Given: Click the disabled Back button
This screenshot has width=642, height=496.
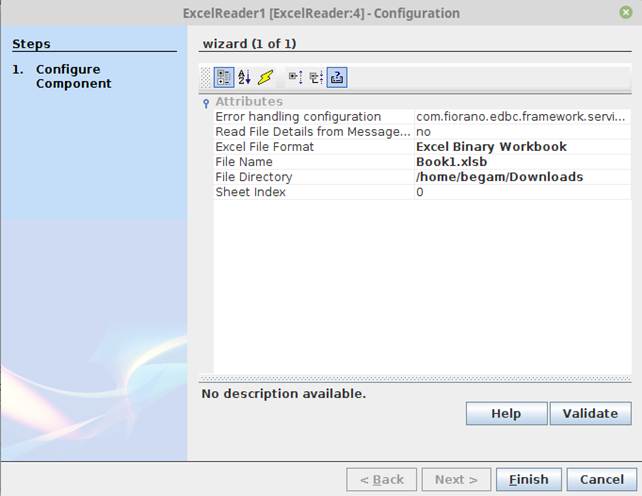Looking at the screenshot, I should pos(382,479).
